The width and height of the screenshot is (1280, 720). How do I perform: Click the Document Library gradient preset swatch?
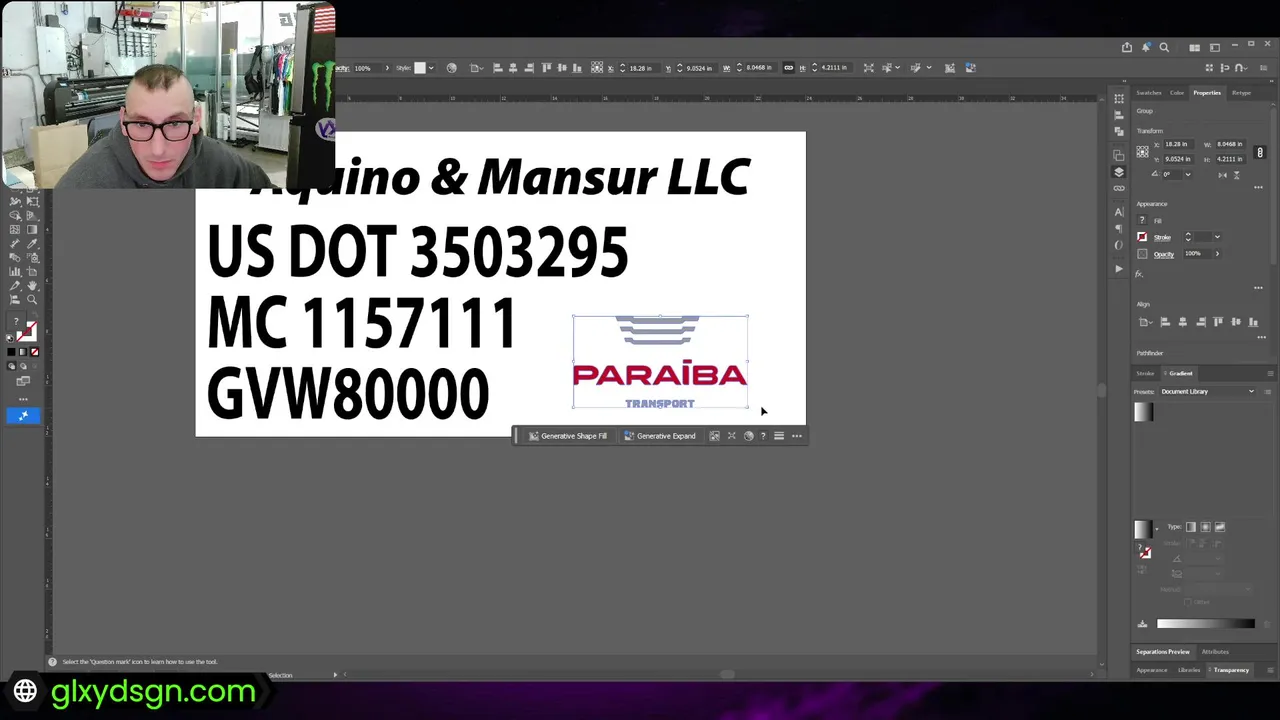pos(1144,412)
